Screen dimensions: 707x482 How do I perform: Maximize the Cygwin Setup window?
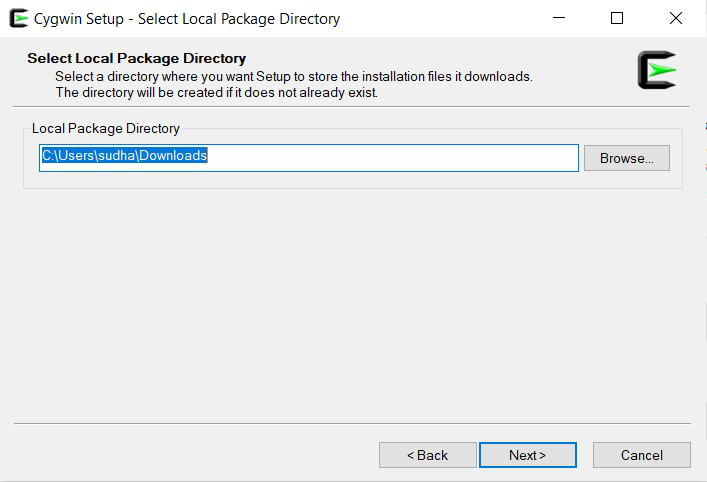[617, 18]
